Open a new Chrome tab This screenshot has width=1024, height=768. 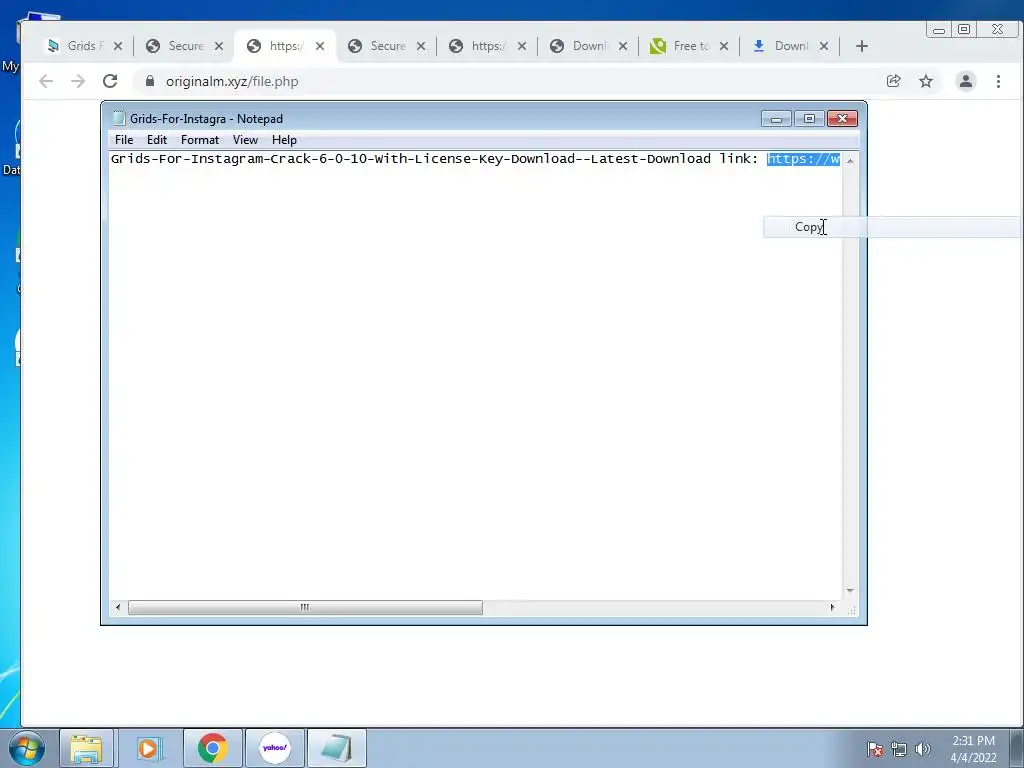861,46
